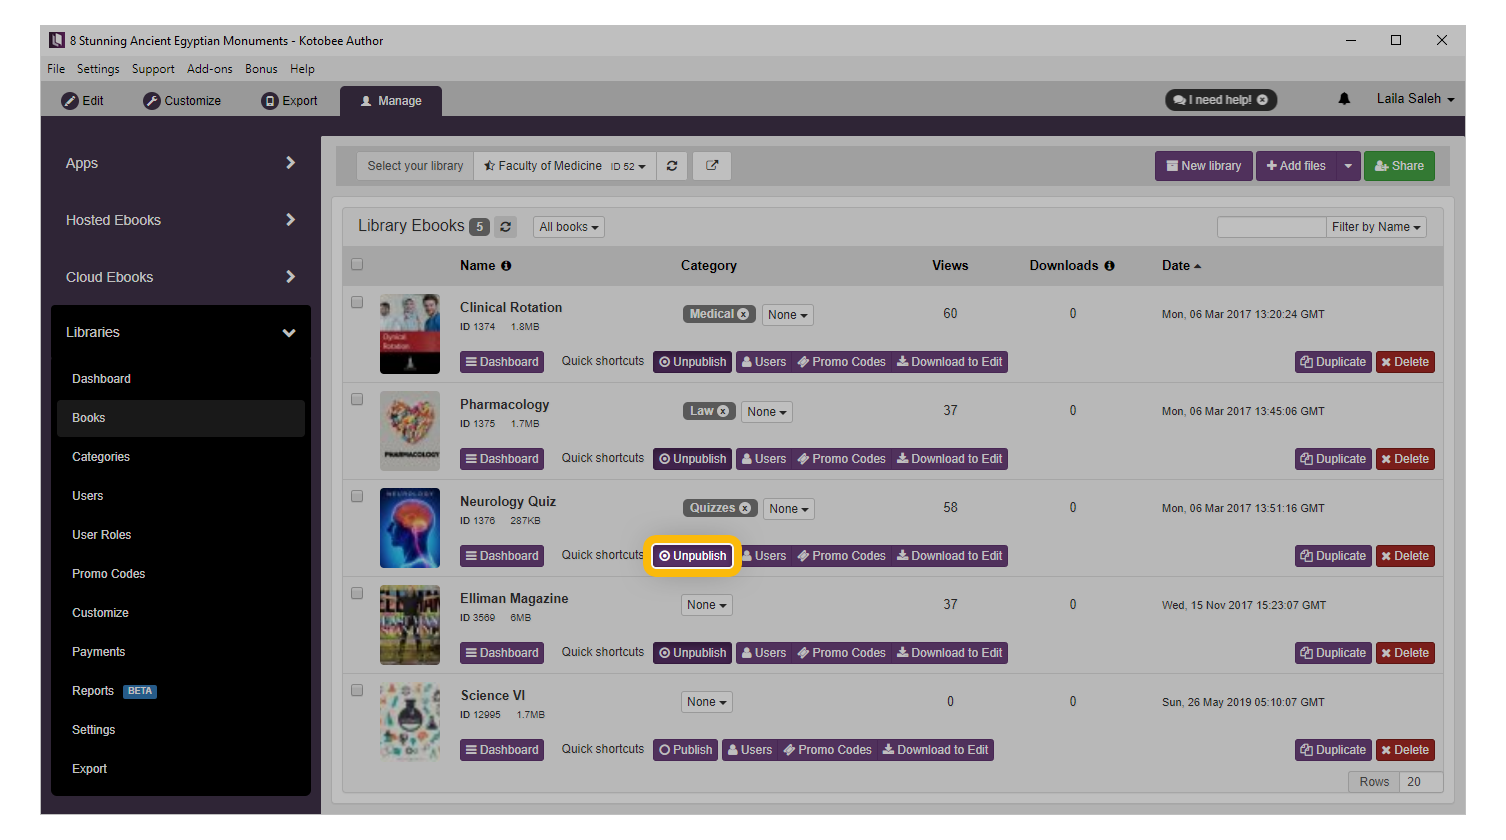Dismiss the I need help badge

pyautogui.click(x=1262, y=100)
